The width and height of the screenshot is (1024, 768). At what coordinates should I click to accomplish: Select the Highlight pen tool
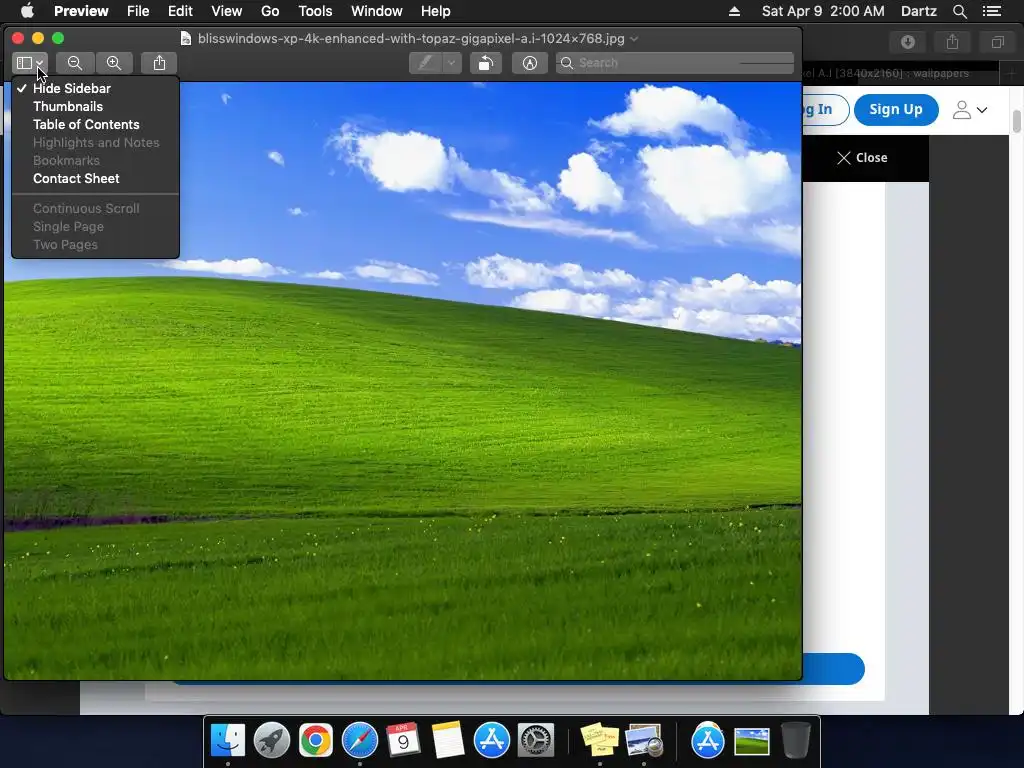(x=426, y=63)
